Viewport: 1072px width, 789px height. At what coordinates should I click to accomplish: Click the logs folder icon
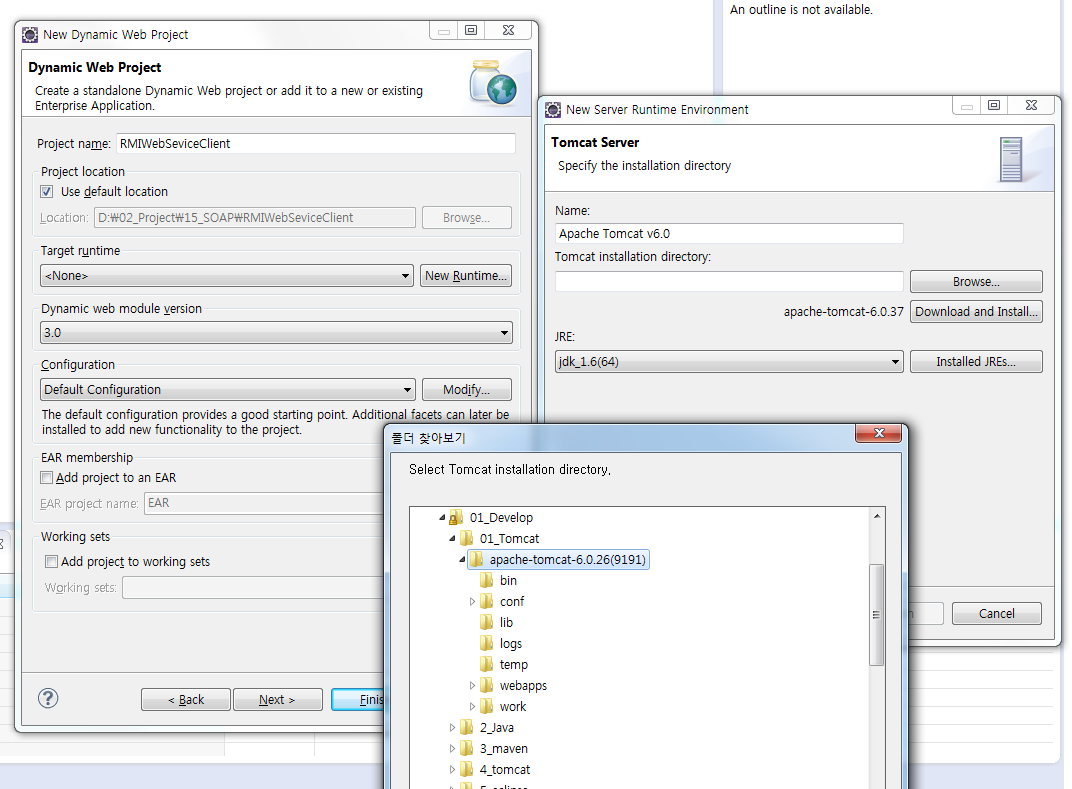[486, 644]
